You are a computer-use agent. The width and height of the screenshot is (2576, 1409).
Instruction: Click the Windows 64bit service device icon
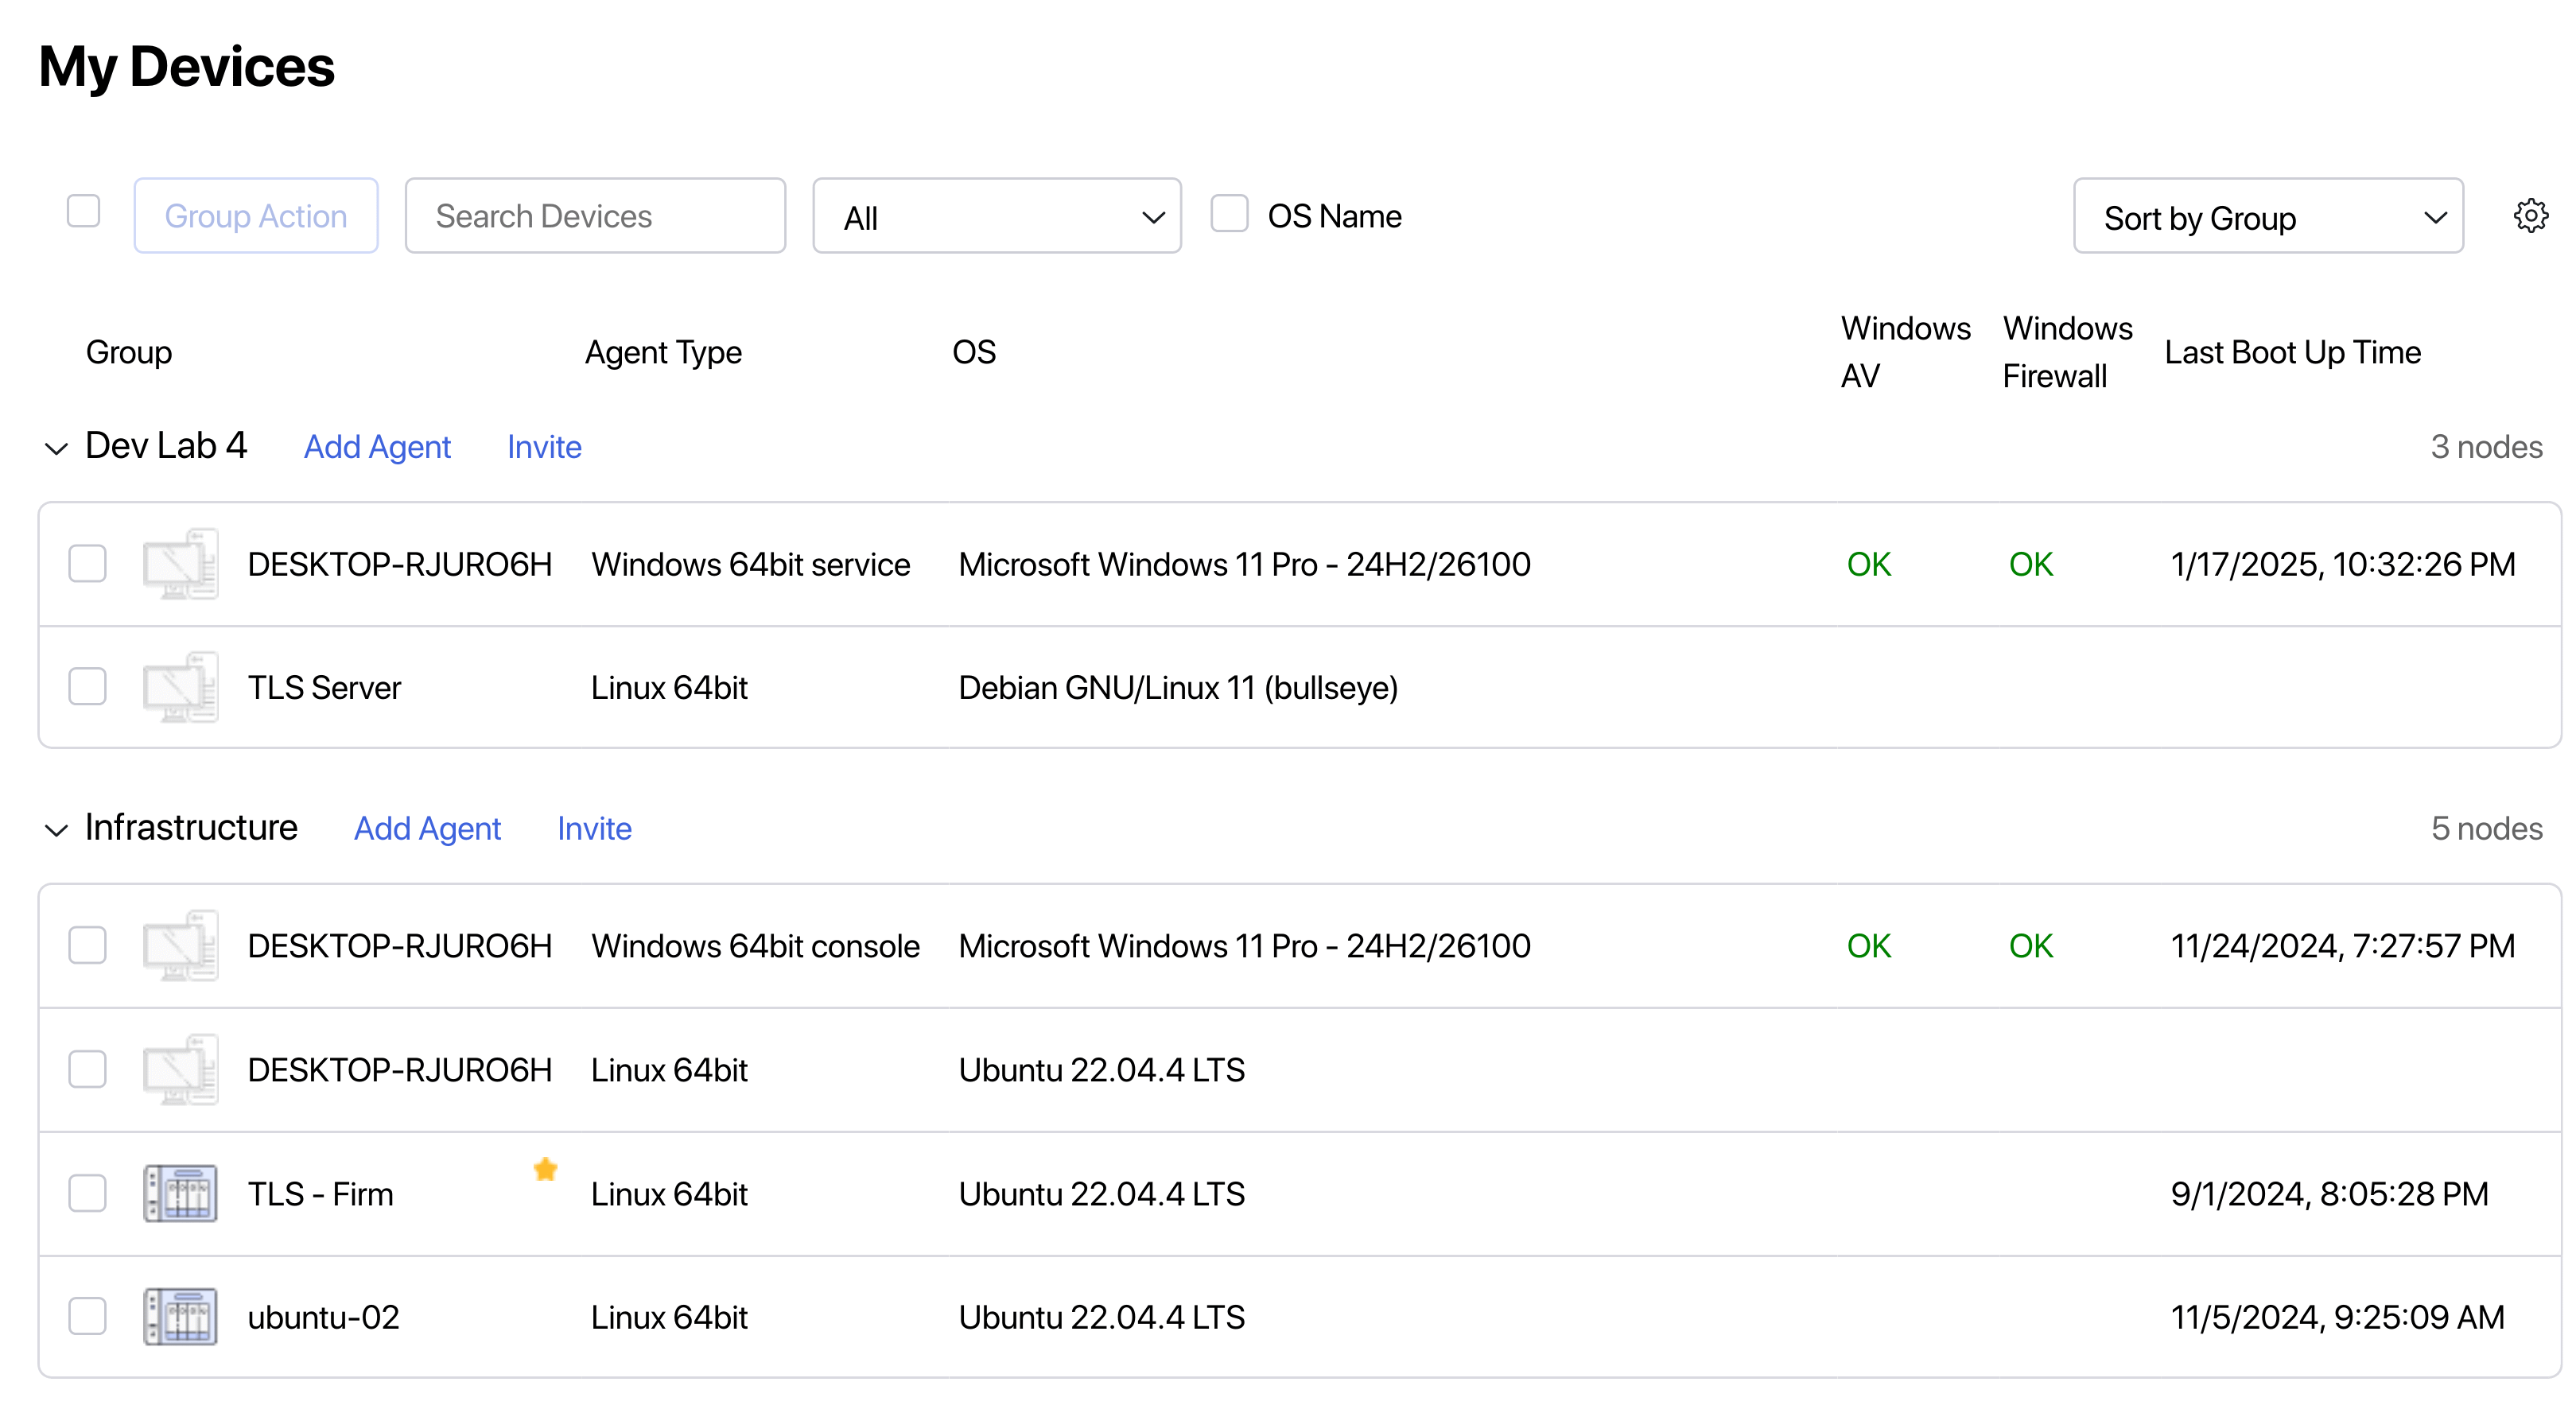(180, 564)
